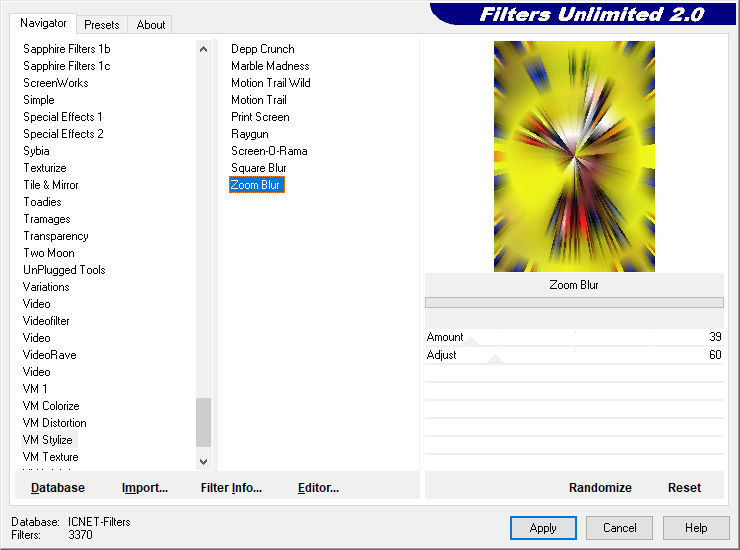Image resolution: width=740 pixels, height=550 pixels.
Task: Reset the filter parameters
Action: pos(684,488)
